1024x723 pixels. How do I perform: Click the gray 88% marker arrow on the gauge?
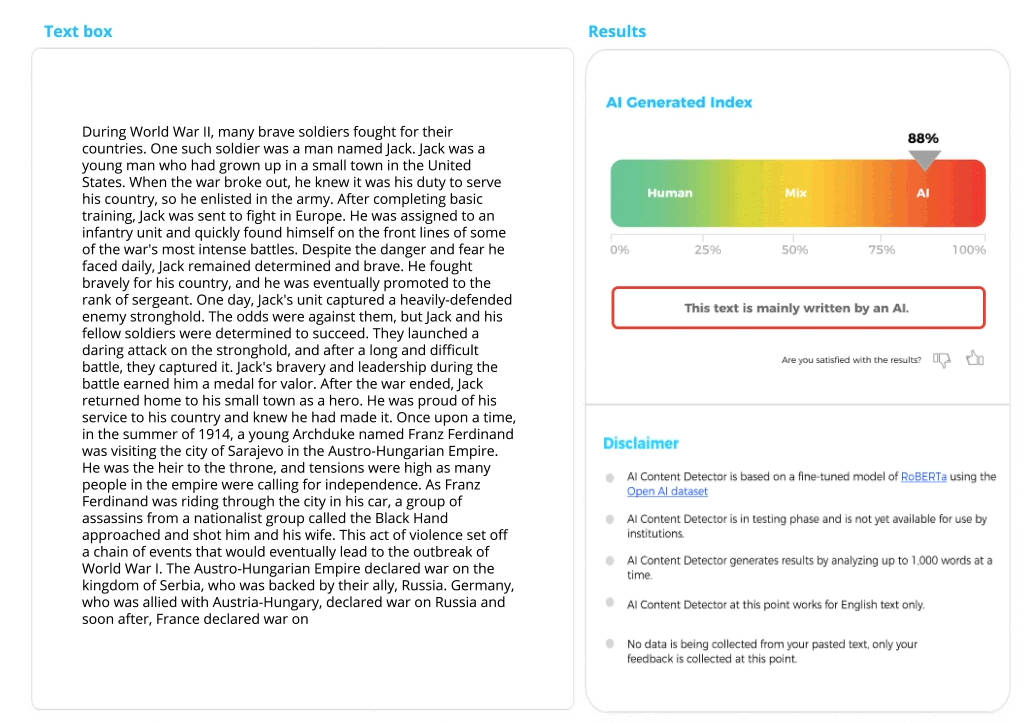923,158
